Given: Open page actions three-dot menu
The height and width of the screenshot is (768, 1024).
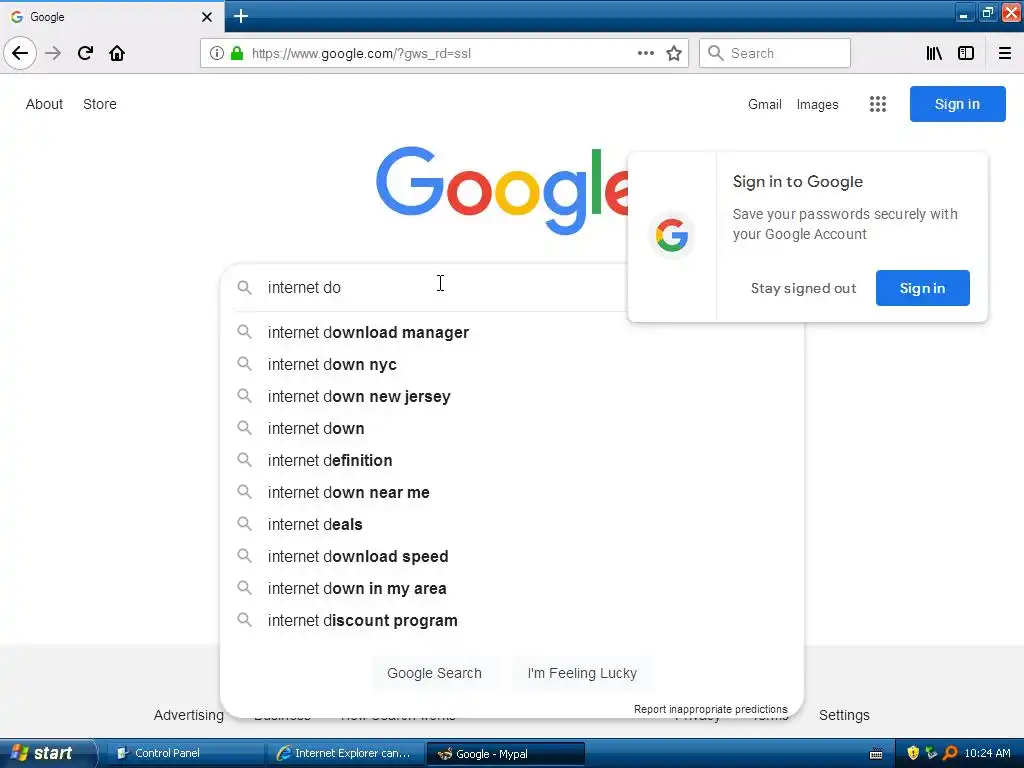Looking at the screenshot, I should click(x=645, y=53).
